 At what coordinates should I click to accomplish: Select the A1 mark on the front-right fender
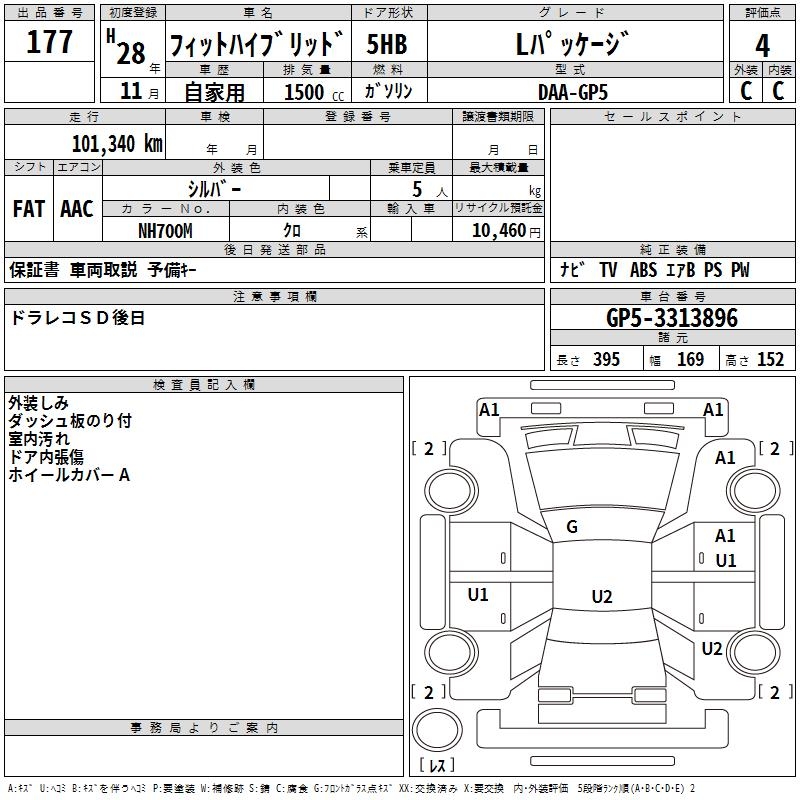click(725, 457)
